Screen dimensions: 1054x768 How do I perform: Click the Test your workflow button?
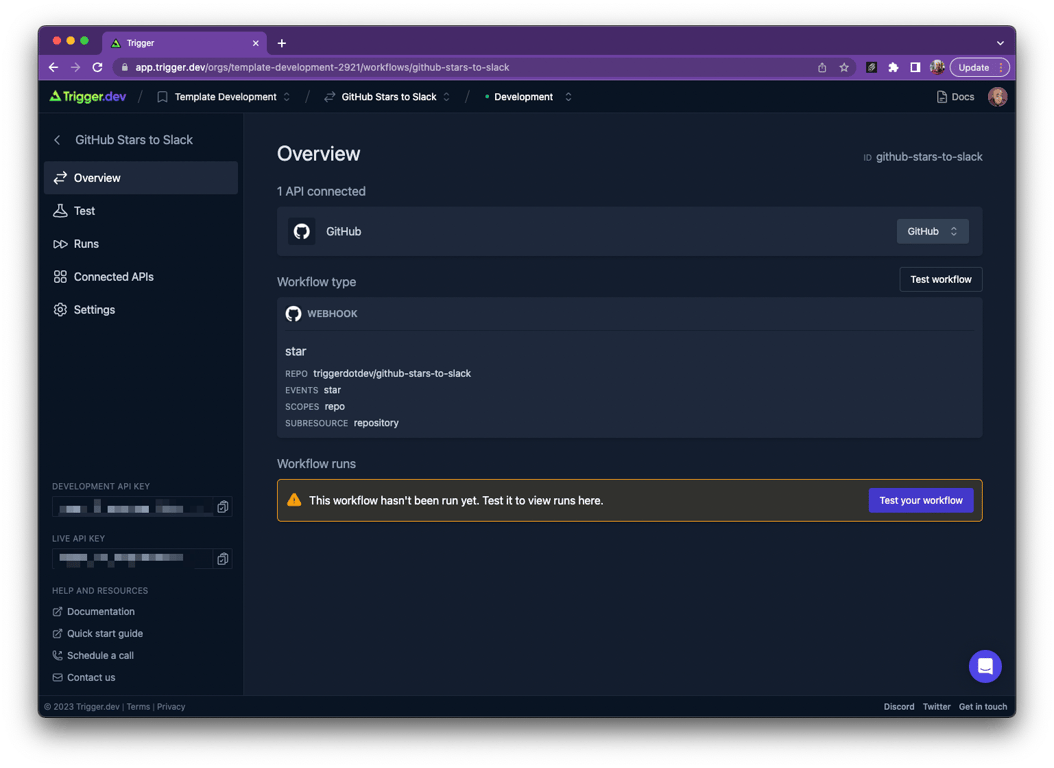tap(921, 501)
